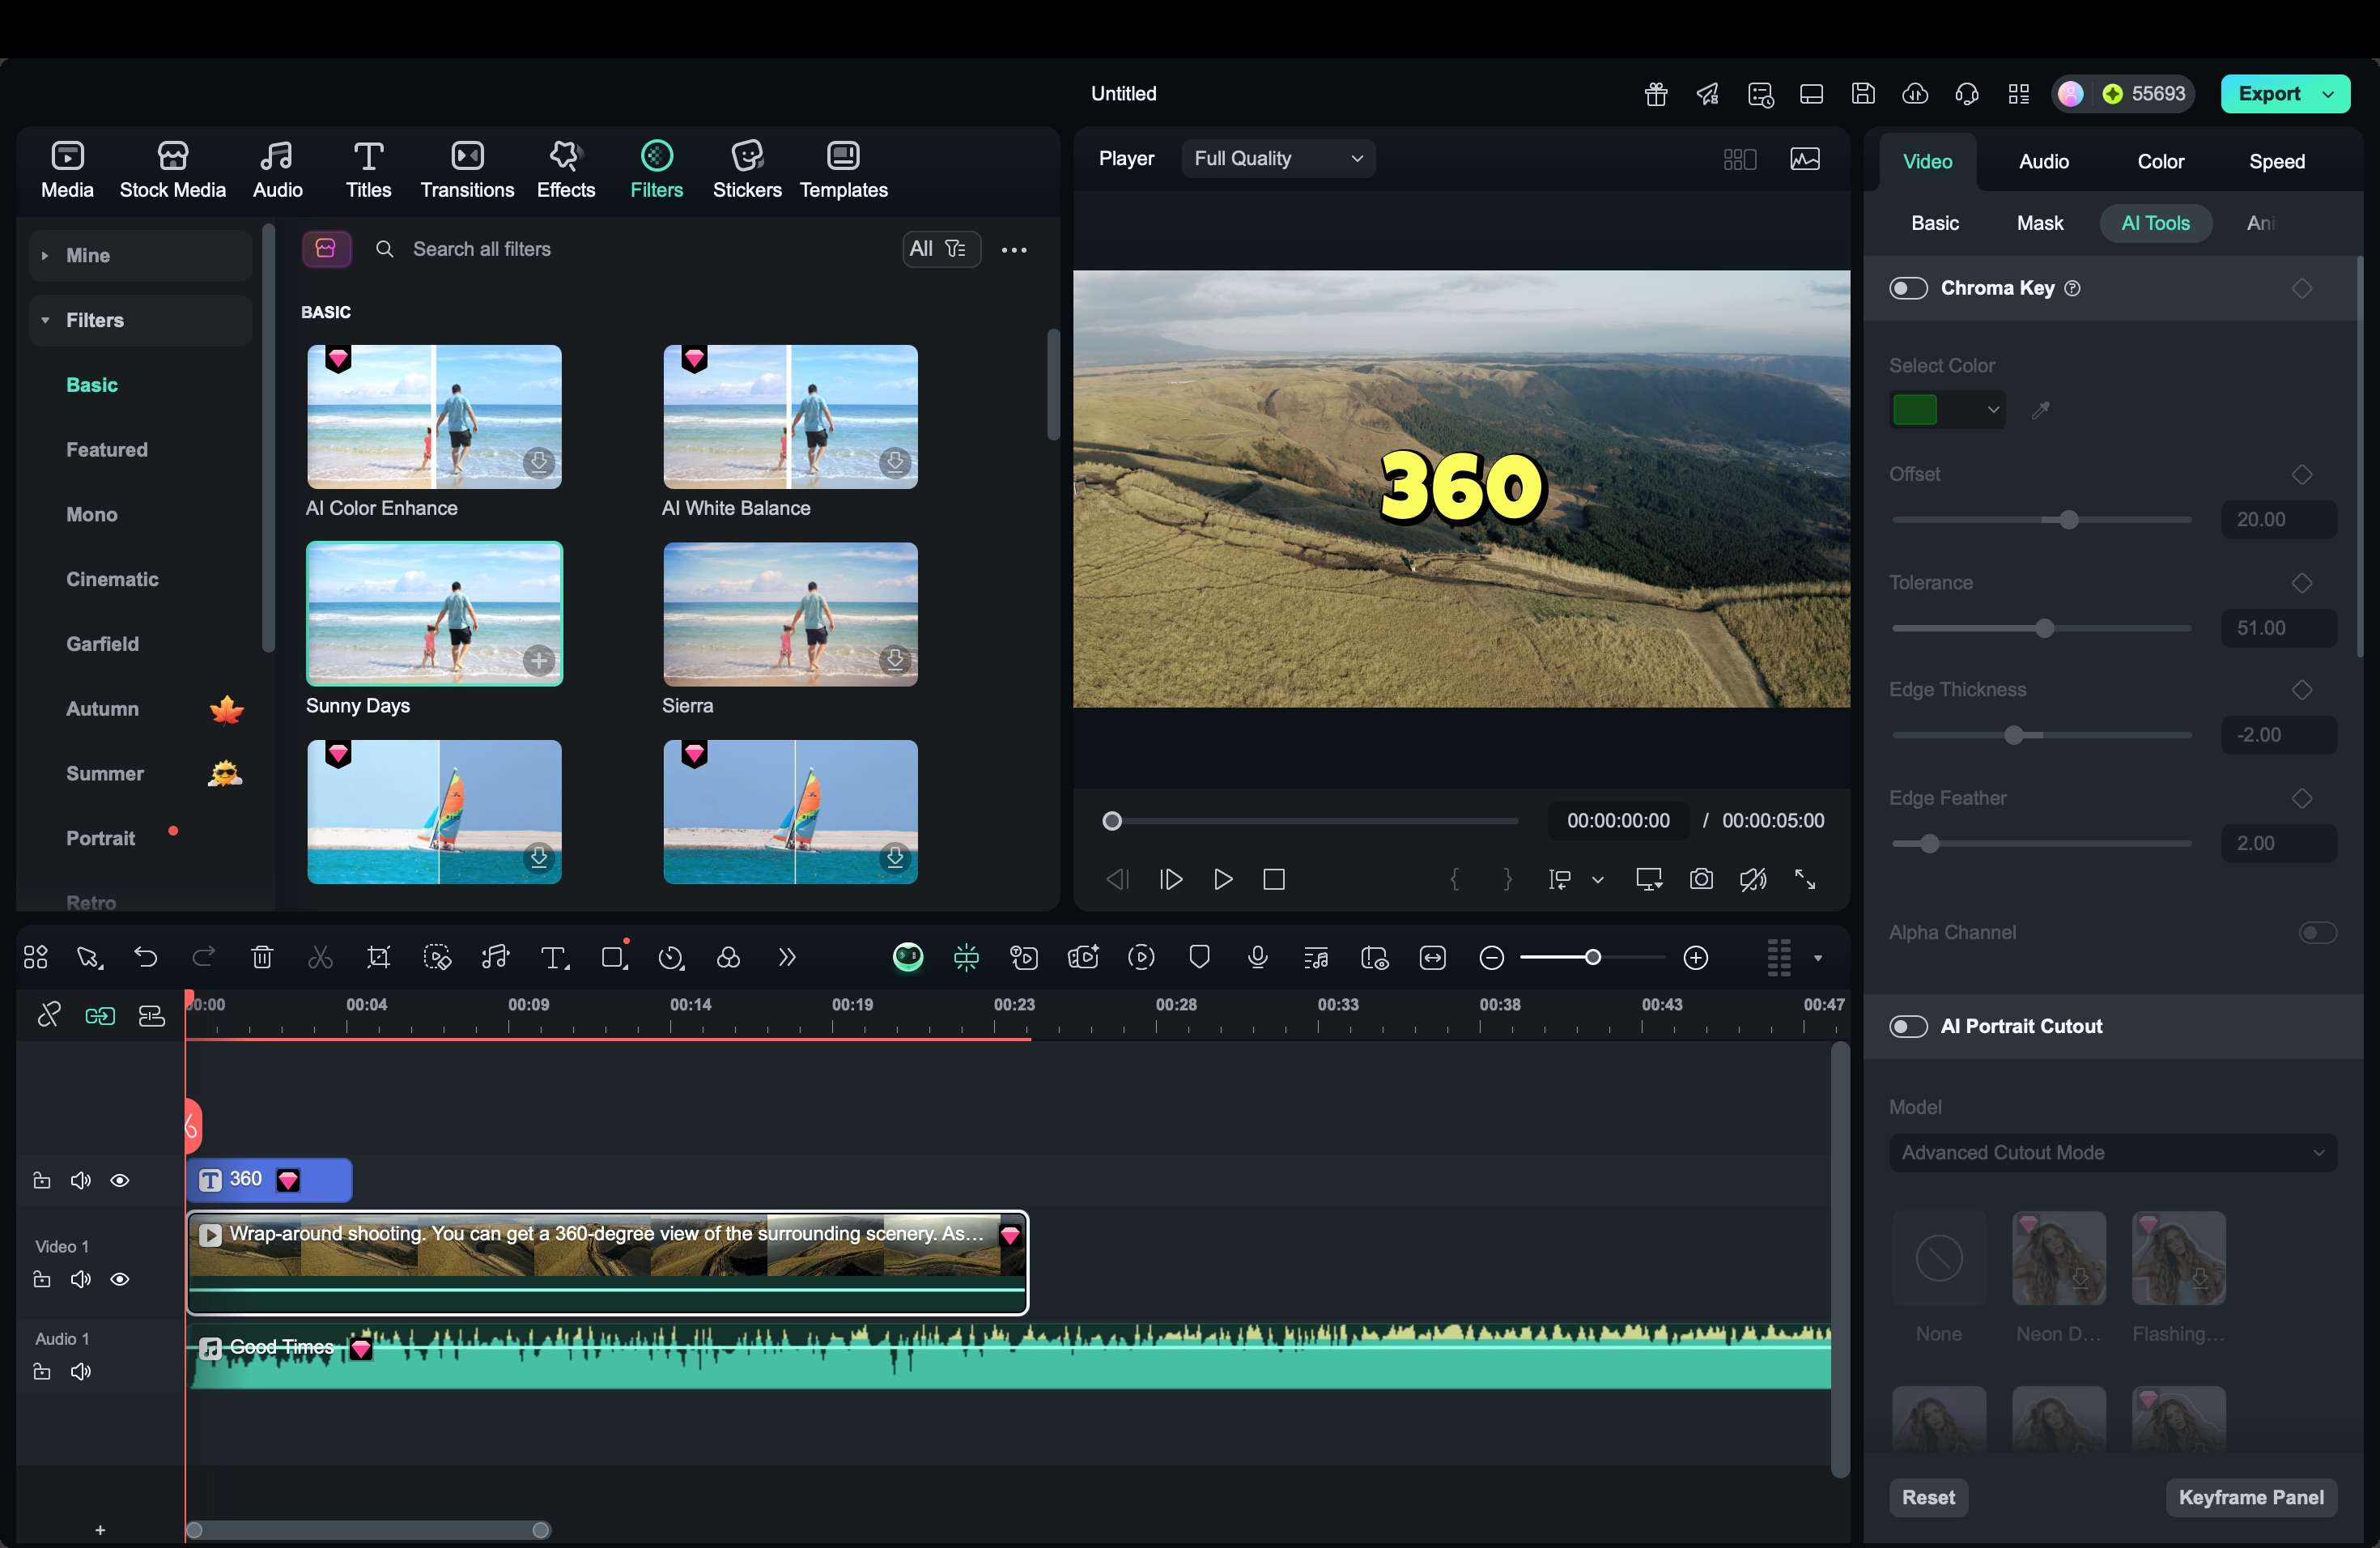Click the microphone voiceover record icon
This screenshot has height=1548, width=2380.
tap(1258, 957)
